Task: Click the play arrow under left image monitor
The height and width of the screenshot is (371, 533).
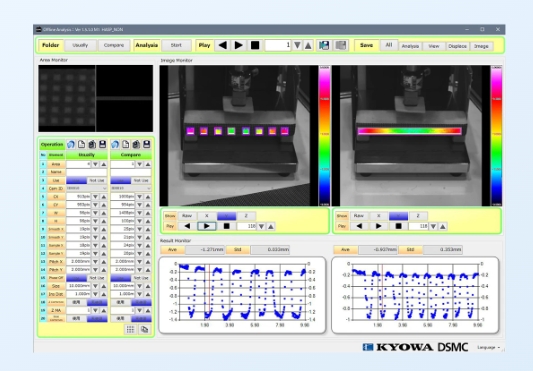Action: (206, 226)
